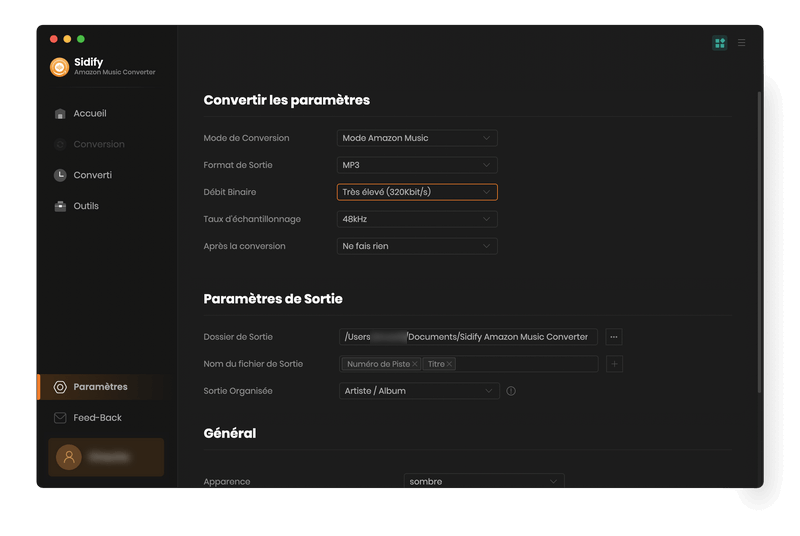Open Outils in the sidebar

point(86,206)
